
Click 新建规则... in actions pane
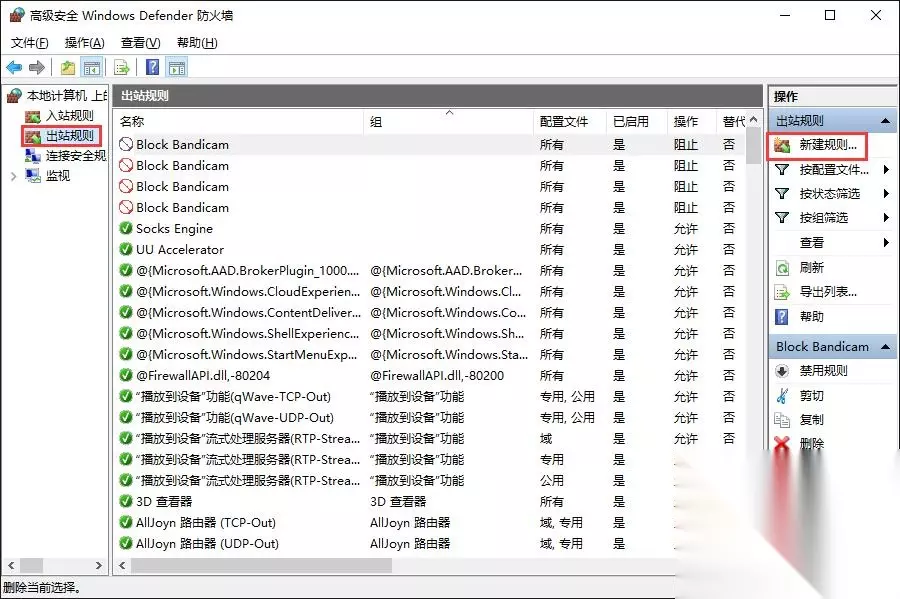click(828, 145)
